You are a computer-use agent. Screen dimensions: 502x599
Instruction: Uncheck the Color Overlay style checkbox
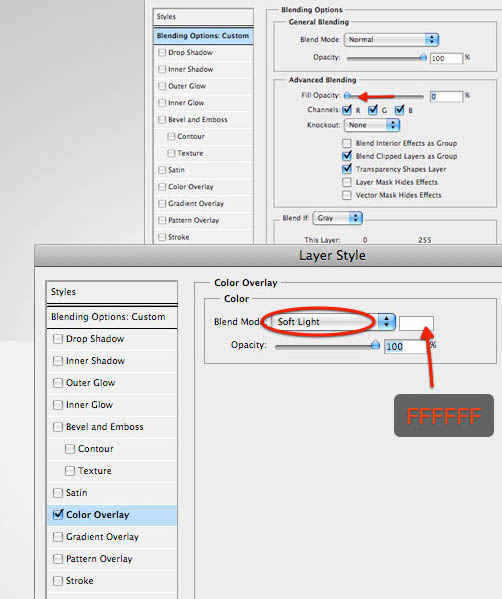(58, 514)
